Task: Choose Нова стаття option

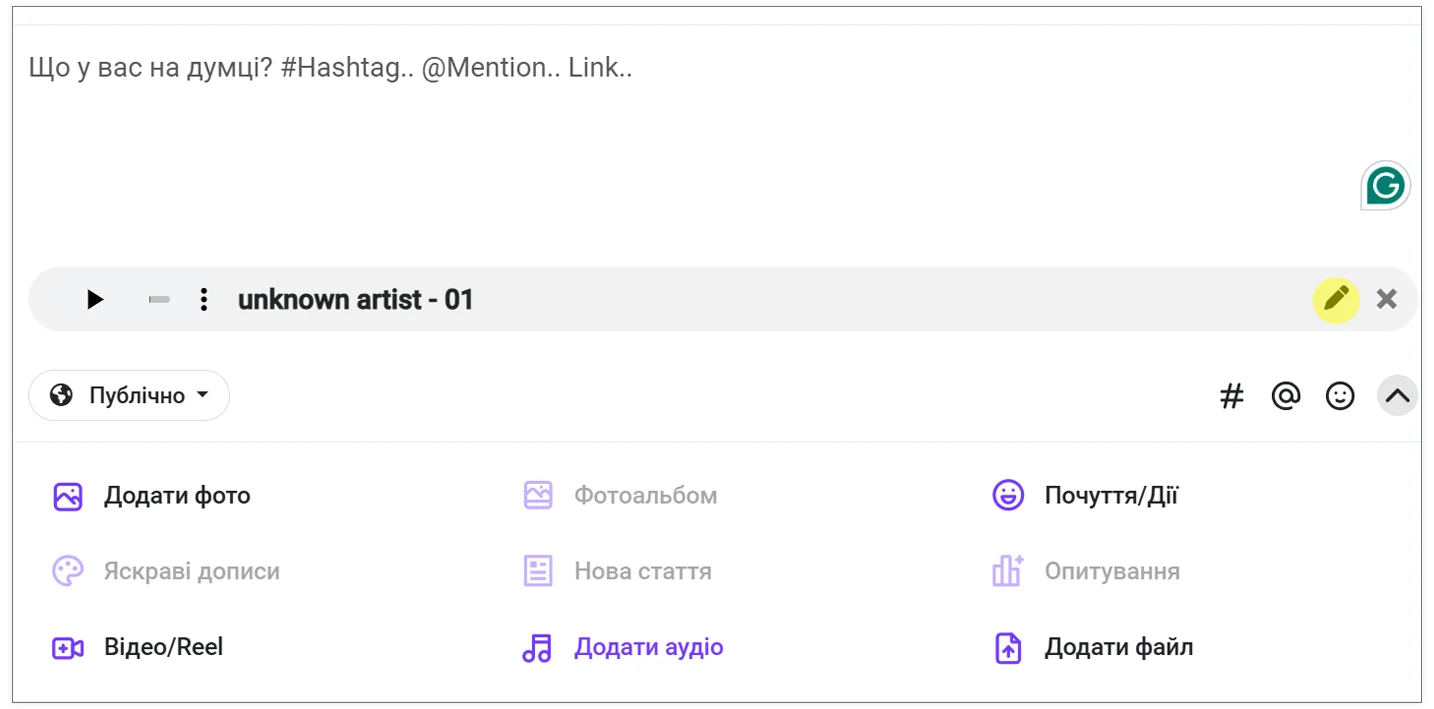Action: pos(617,572)
